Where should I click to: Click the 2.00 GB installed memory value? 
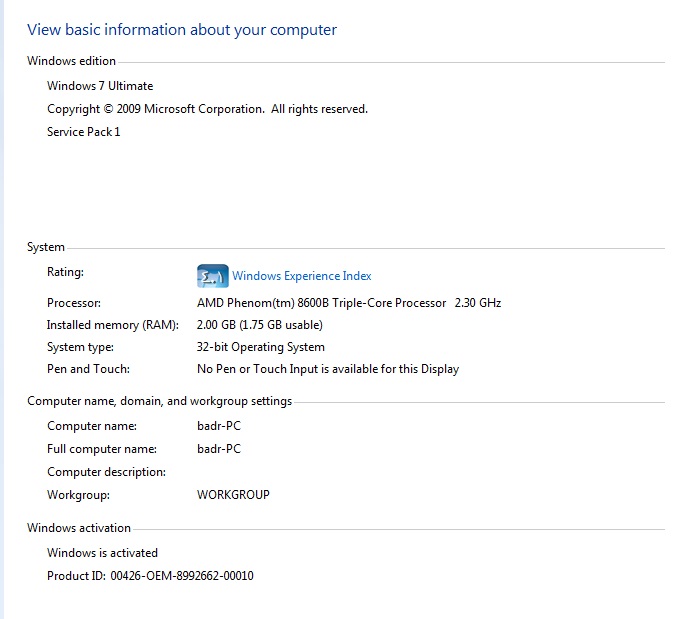coord(259,325)
